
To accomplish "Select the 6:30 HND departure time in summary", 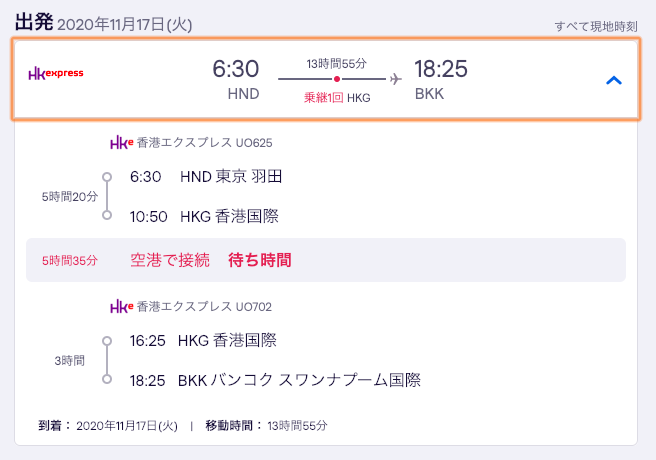I will pos(236,69).
